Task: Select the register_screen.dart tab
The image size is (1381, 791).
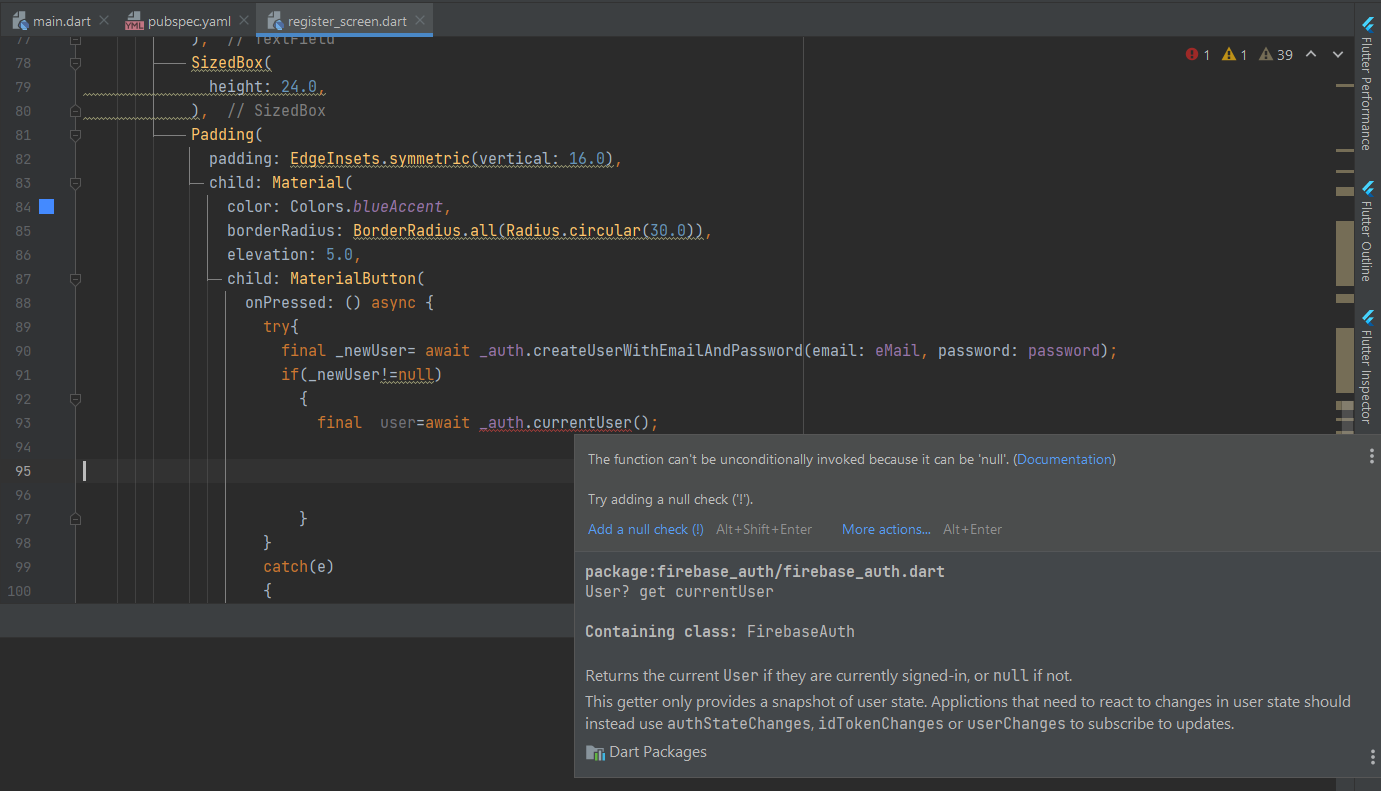Action: point(347,21)
